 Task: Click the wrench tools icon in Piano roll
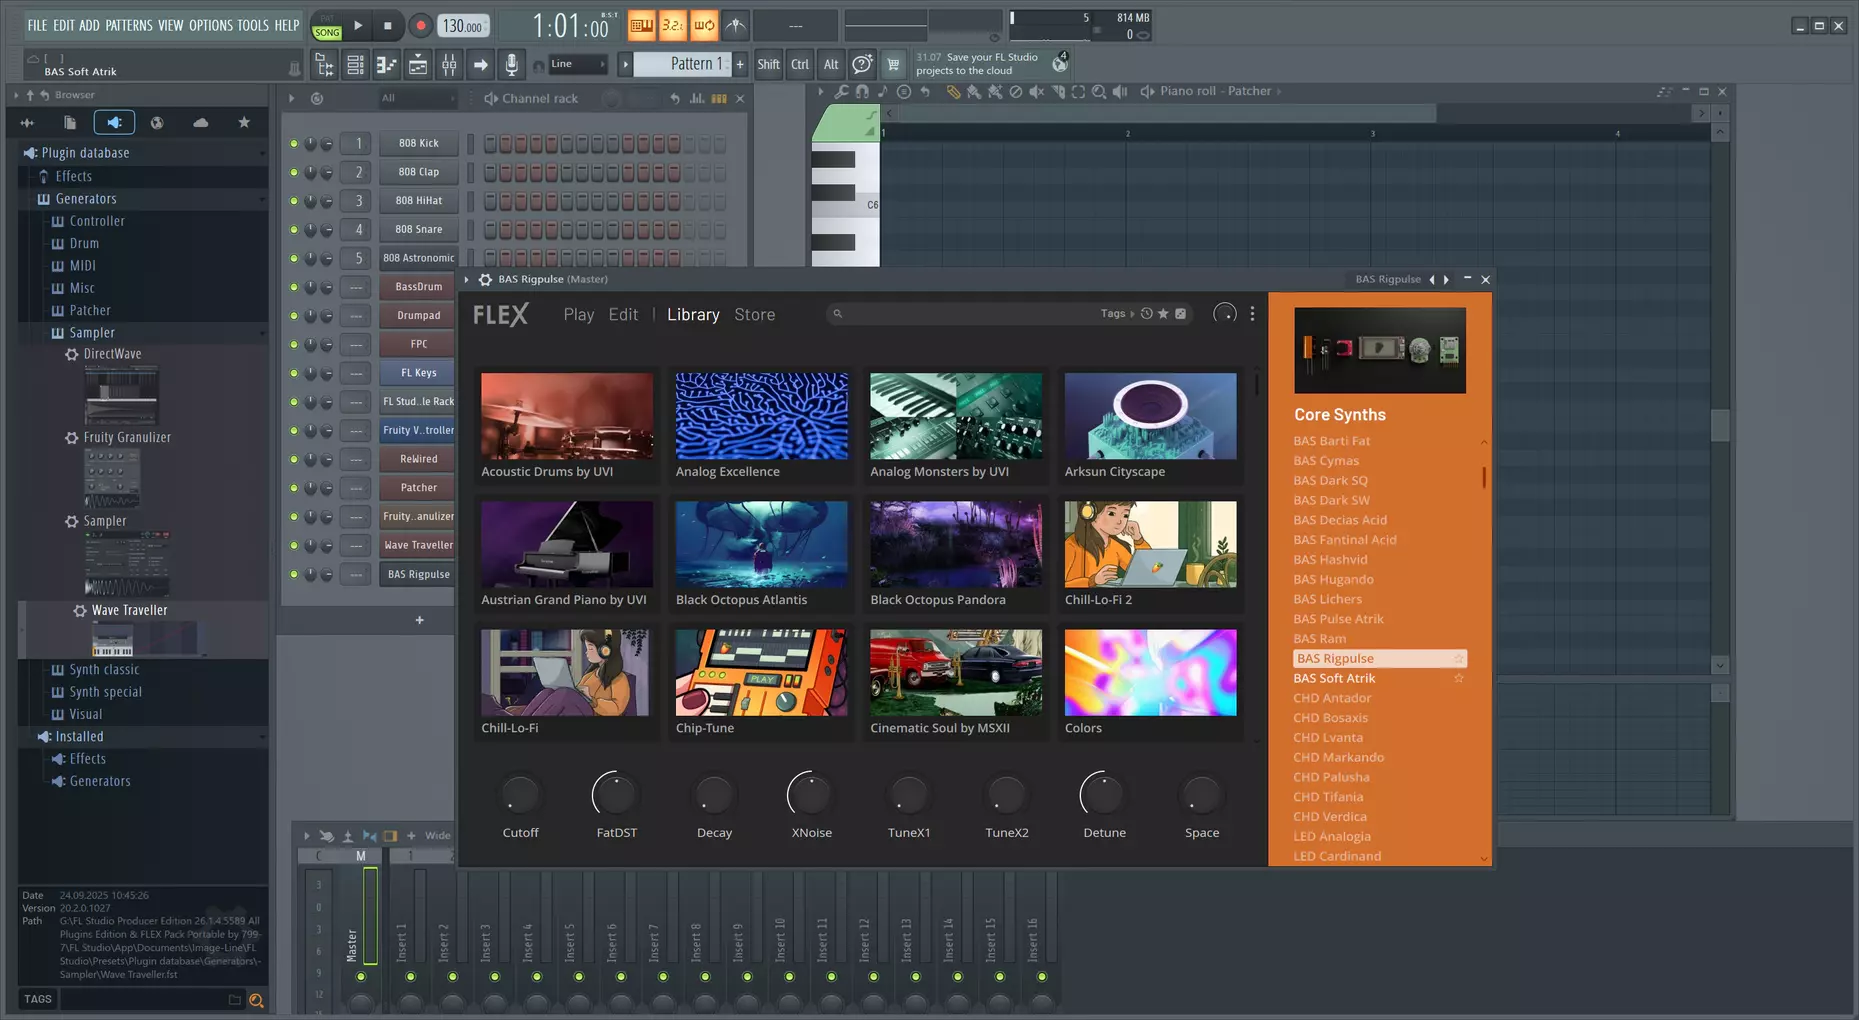(x=841, y=92)
